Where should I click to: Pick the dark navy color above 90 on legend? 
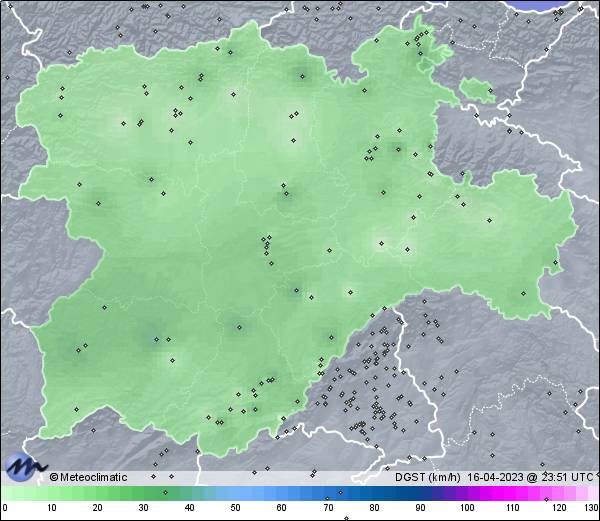coord(420,493)
